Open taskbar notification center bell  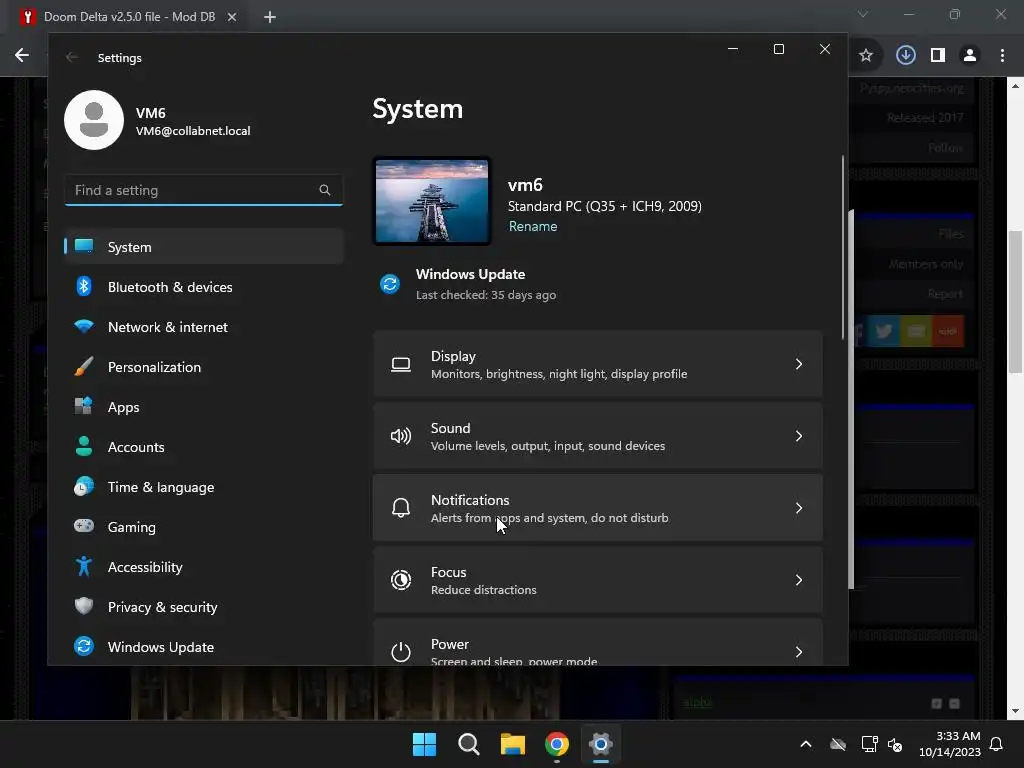997,744
